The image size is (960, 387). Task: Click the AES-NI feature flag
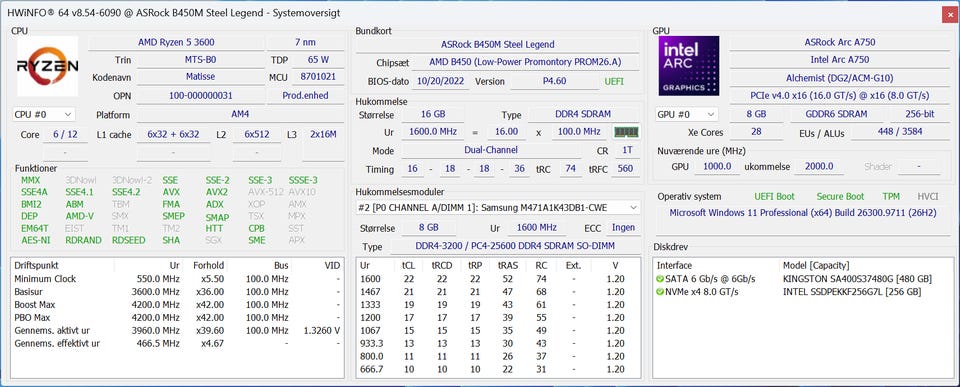[36, 240]
